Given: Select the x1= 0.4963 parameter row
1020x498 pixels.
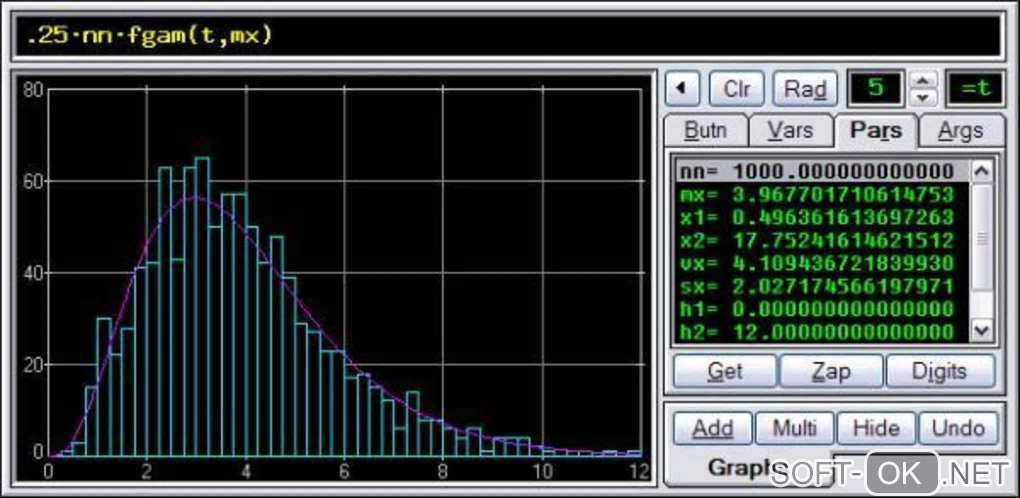Looking at the screenshot, I should (x=822, y=217).
